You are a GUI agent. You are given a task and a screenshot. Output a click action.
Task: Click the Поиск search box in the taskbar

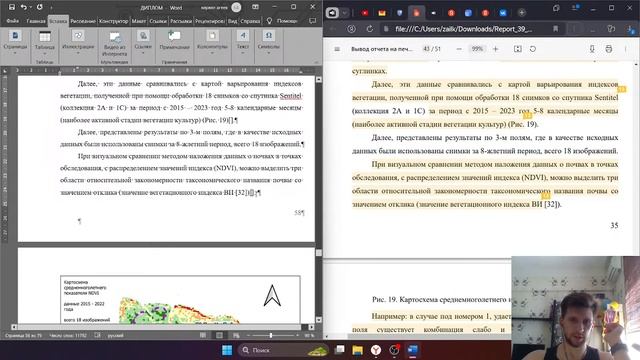[283, 350]
